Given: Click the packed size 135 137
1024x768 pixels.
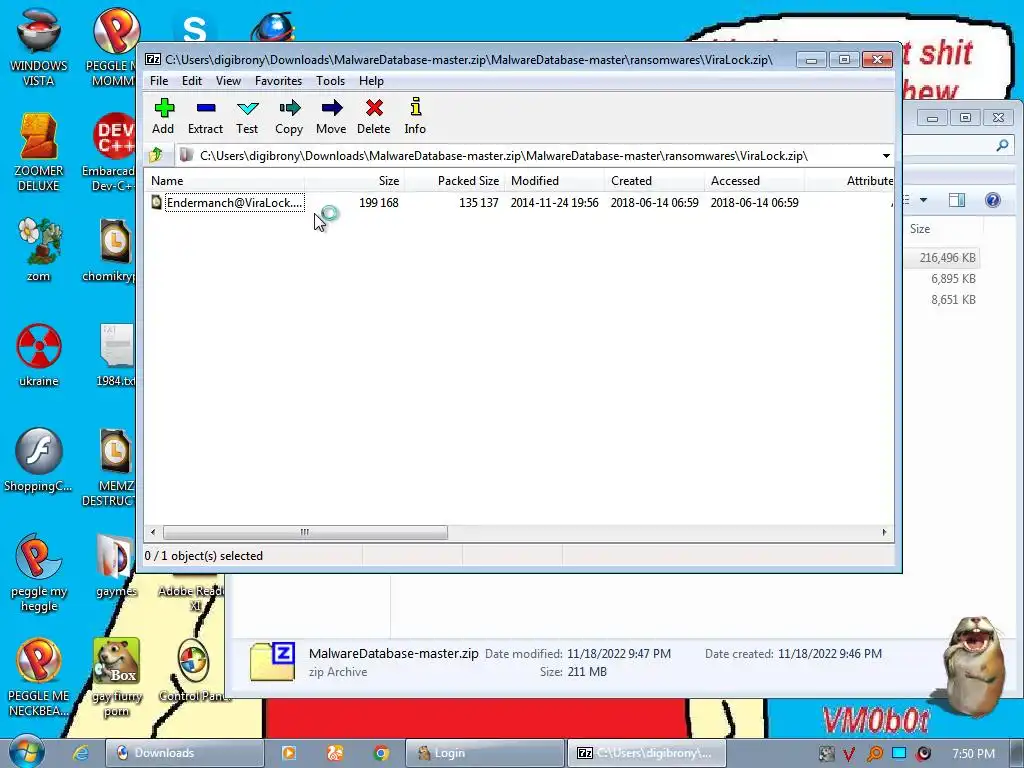Looking at the screenshot, I should tap(479, 202).
